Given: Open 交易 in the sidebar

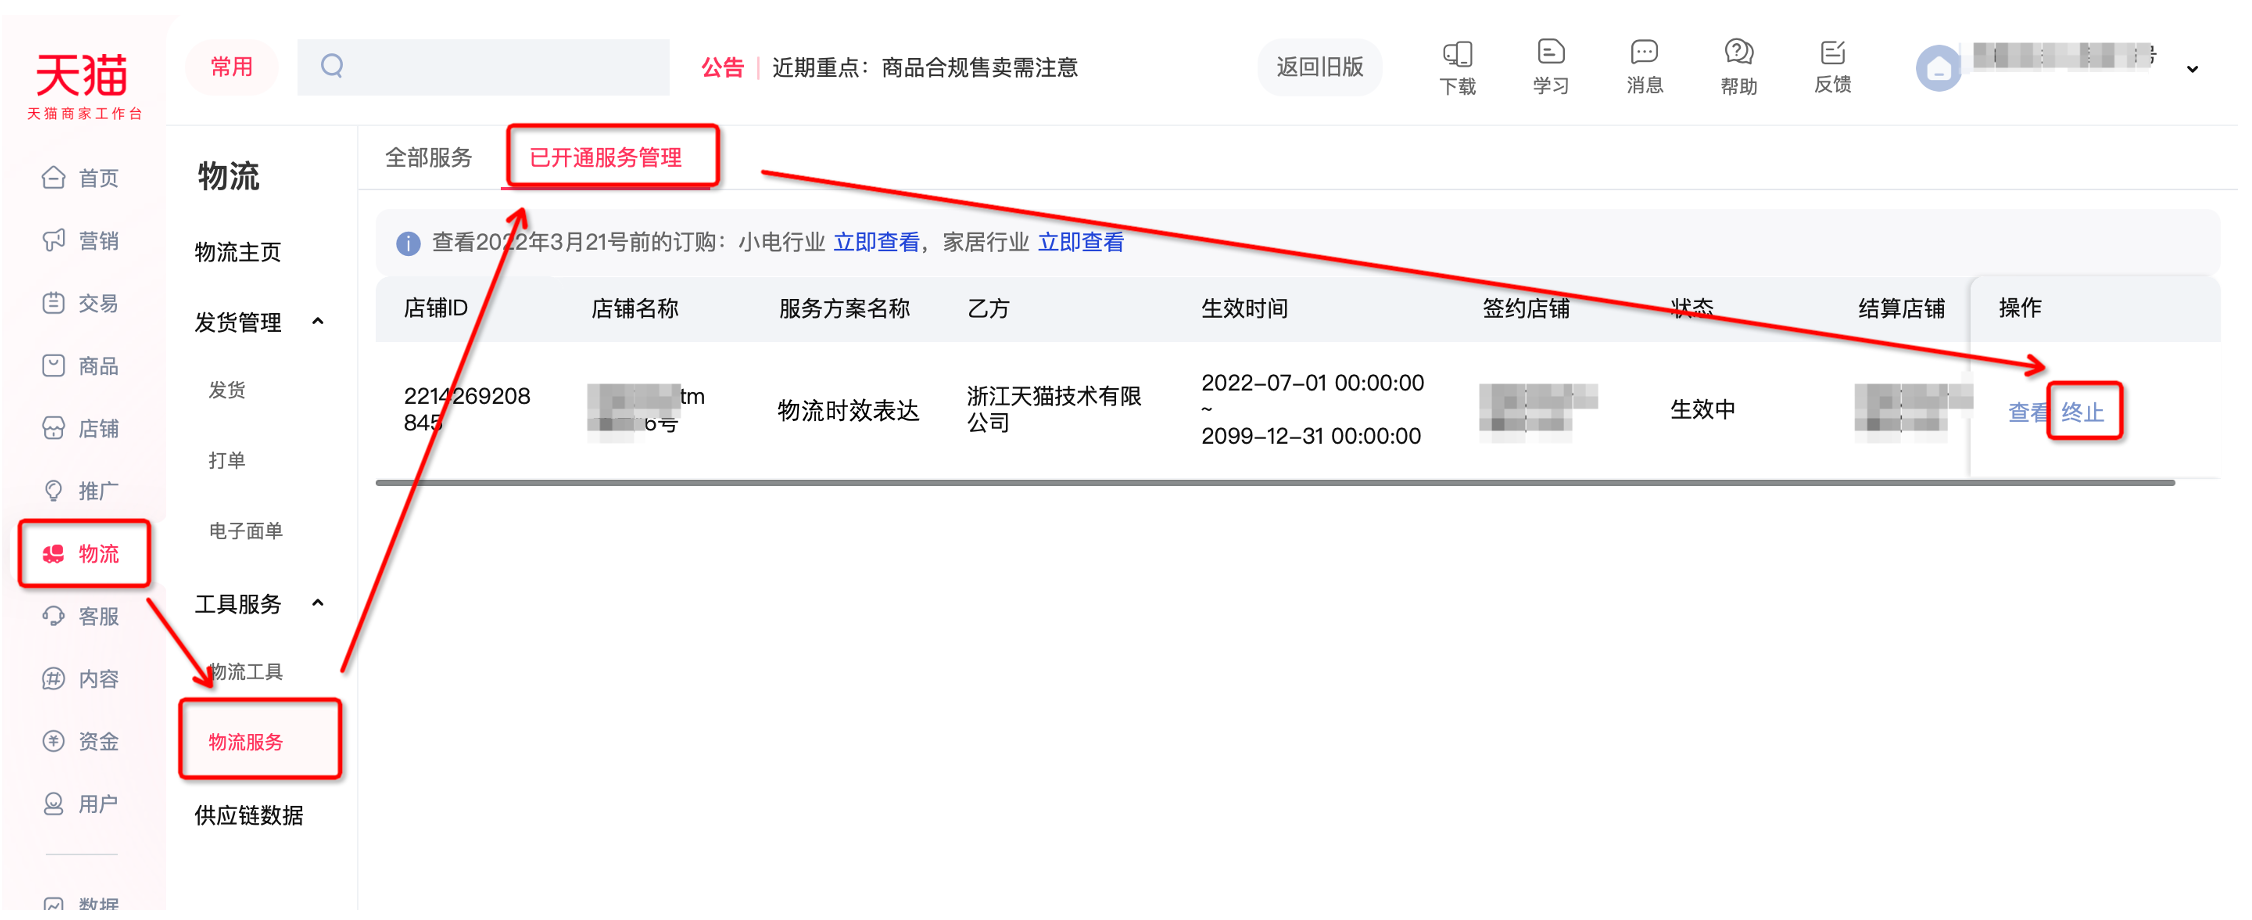Looking at the screenshot, I should point(81,303).
